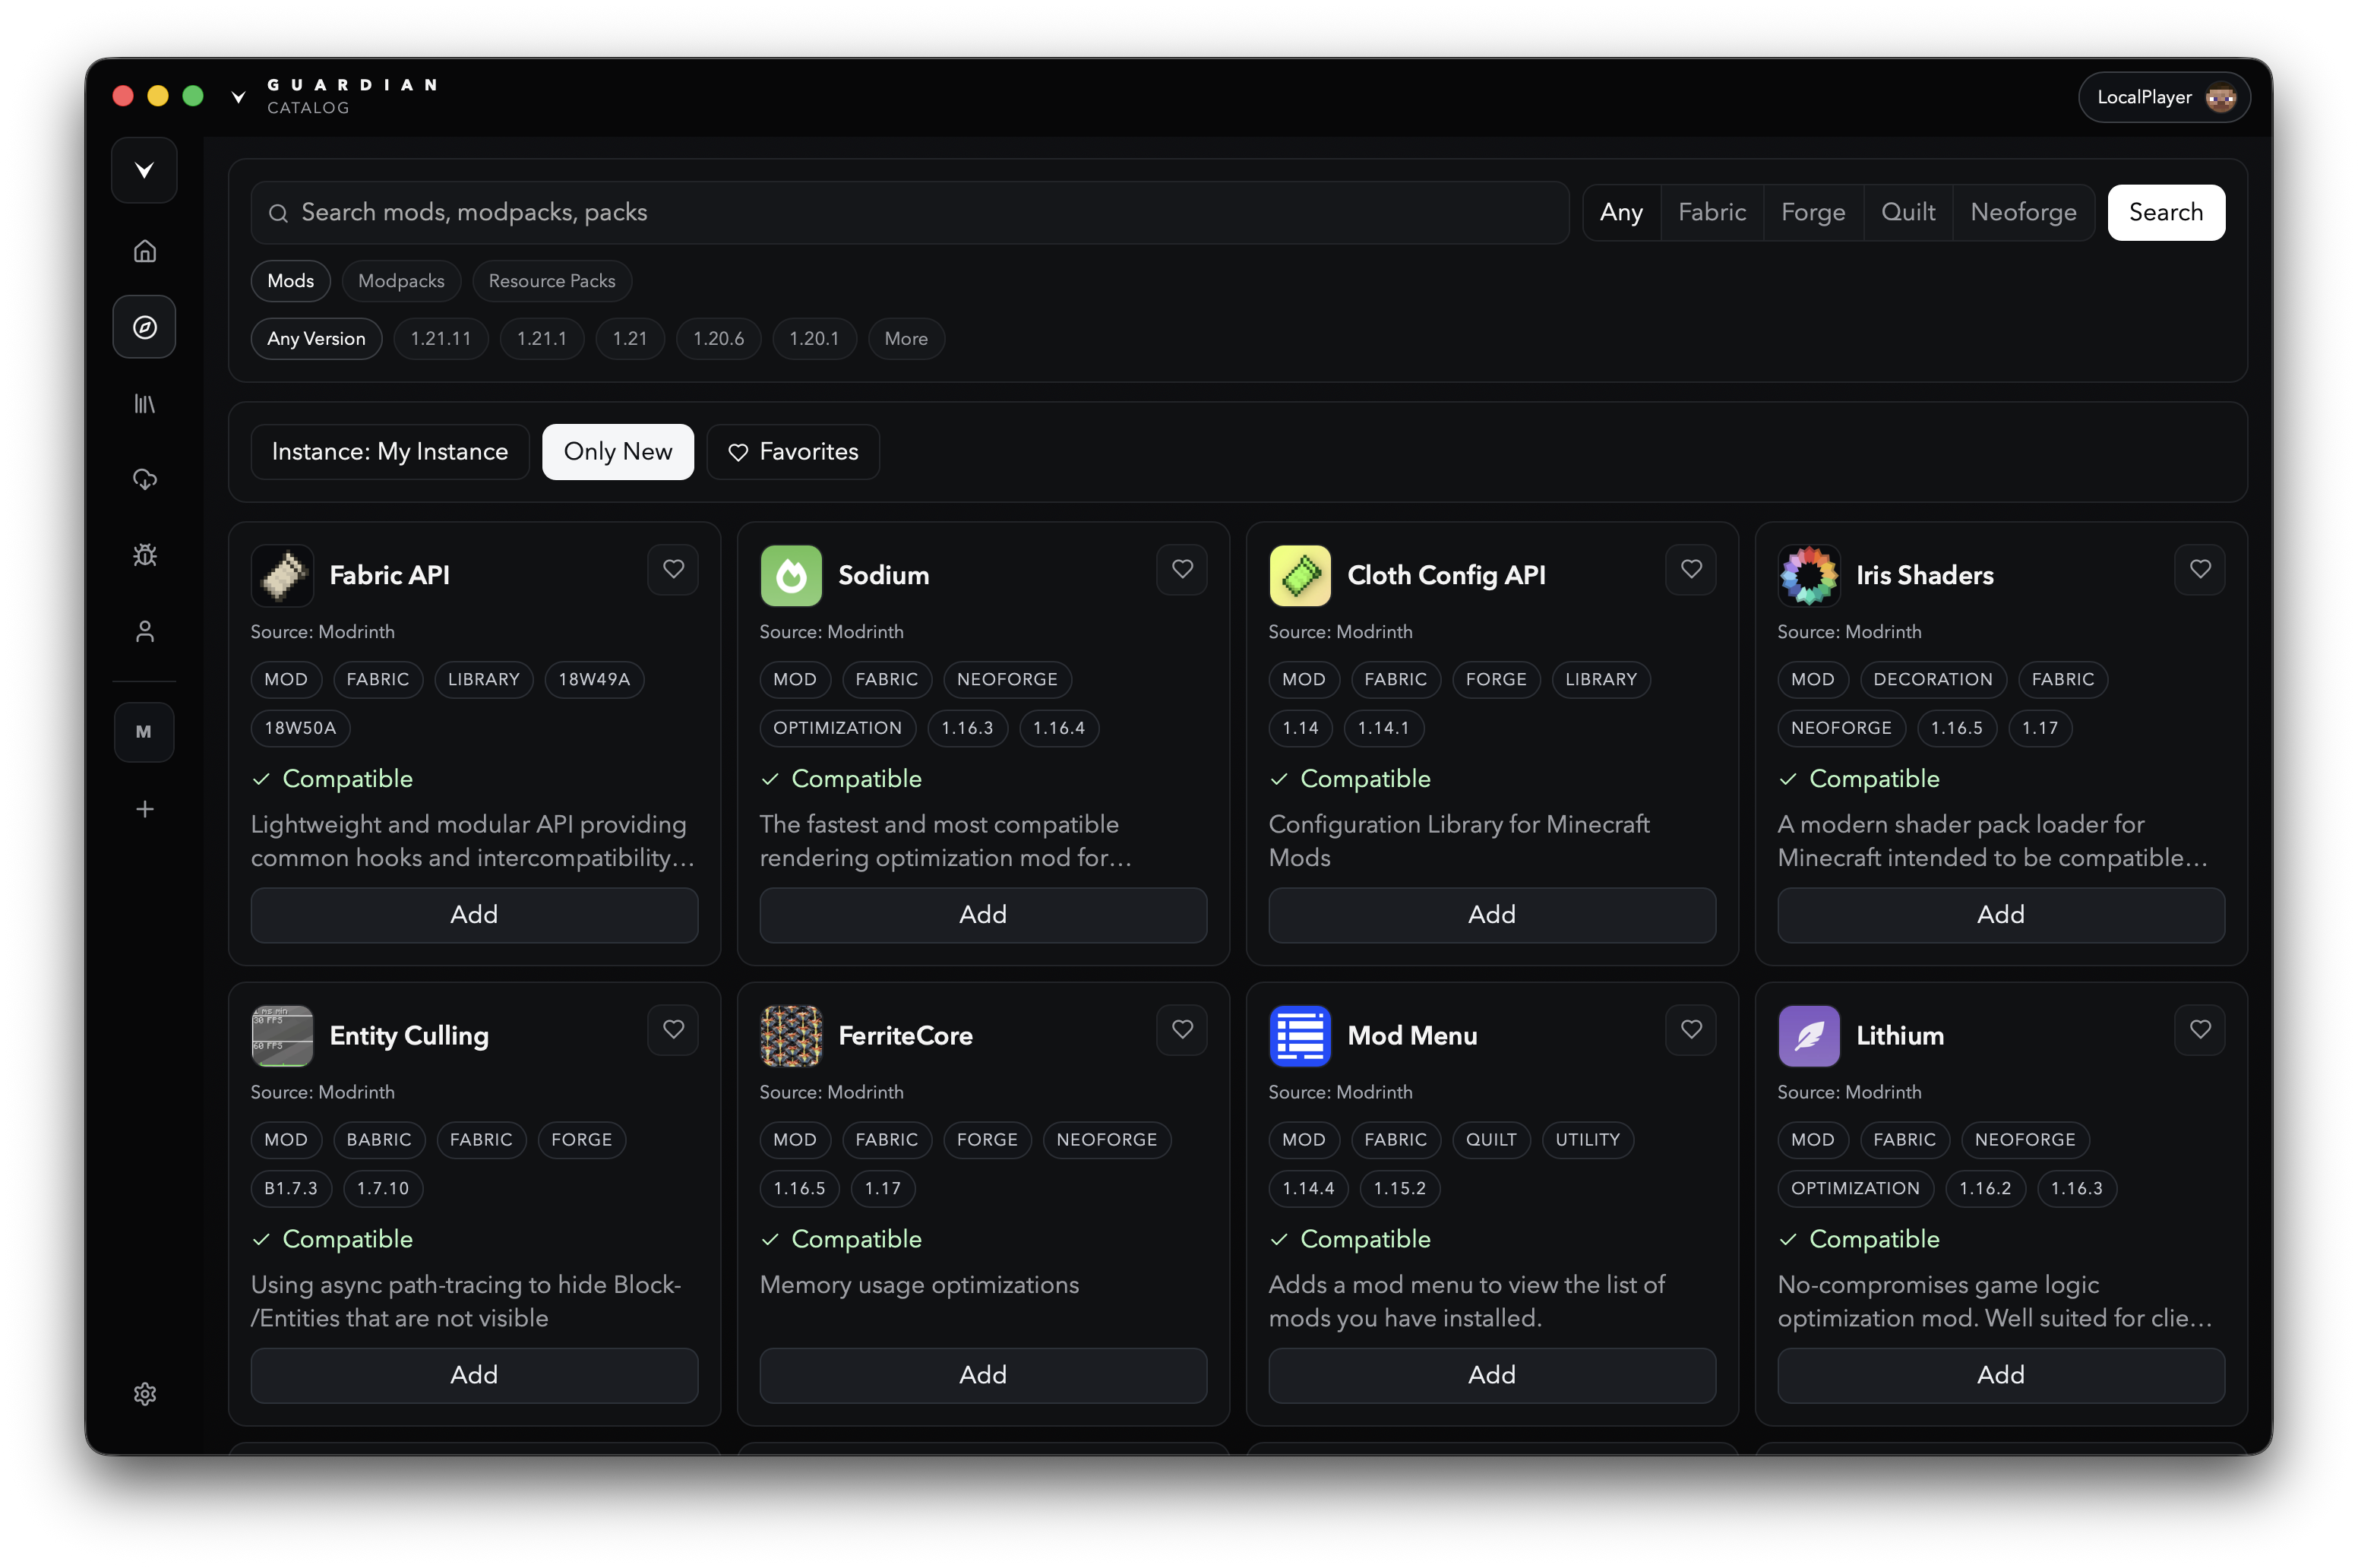2358x1568 pixels.
Task: Filter by Fabric loader
Action: pyautogui.click(x=1712, y=213)
